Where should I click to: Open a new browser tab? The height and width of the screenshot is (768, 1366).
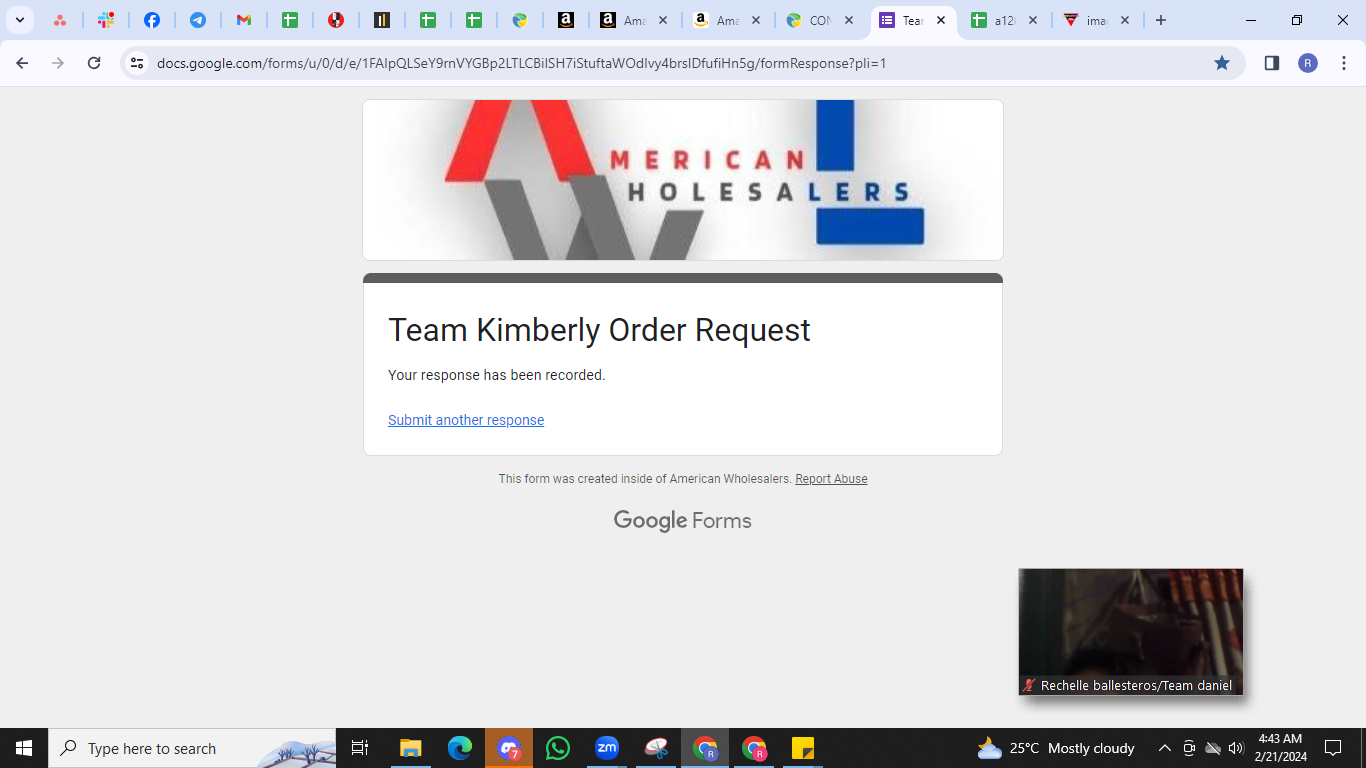coord(1161,20)
